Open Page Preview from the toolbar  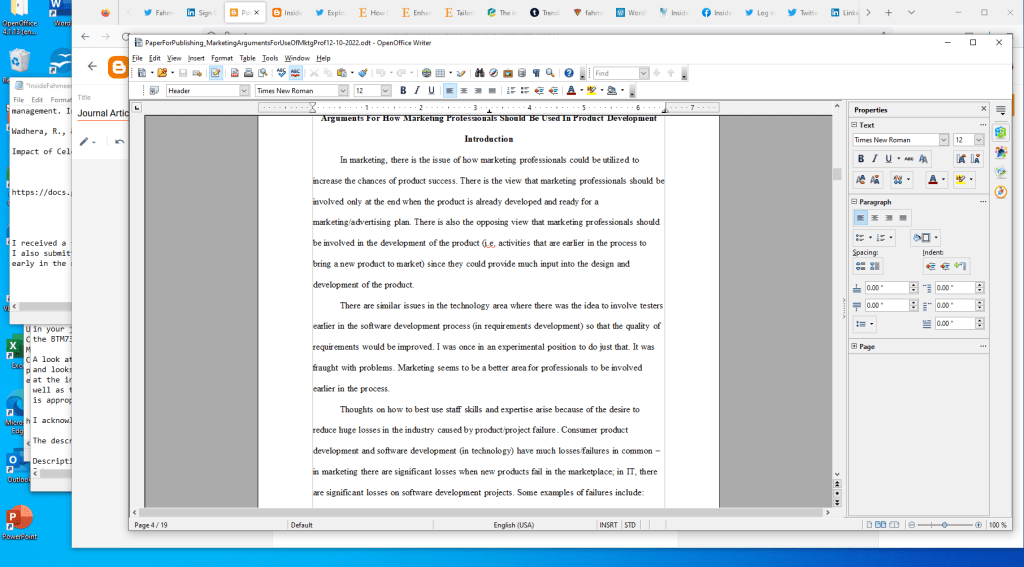pyautogui.click(x=263, y=73)
